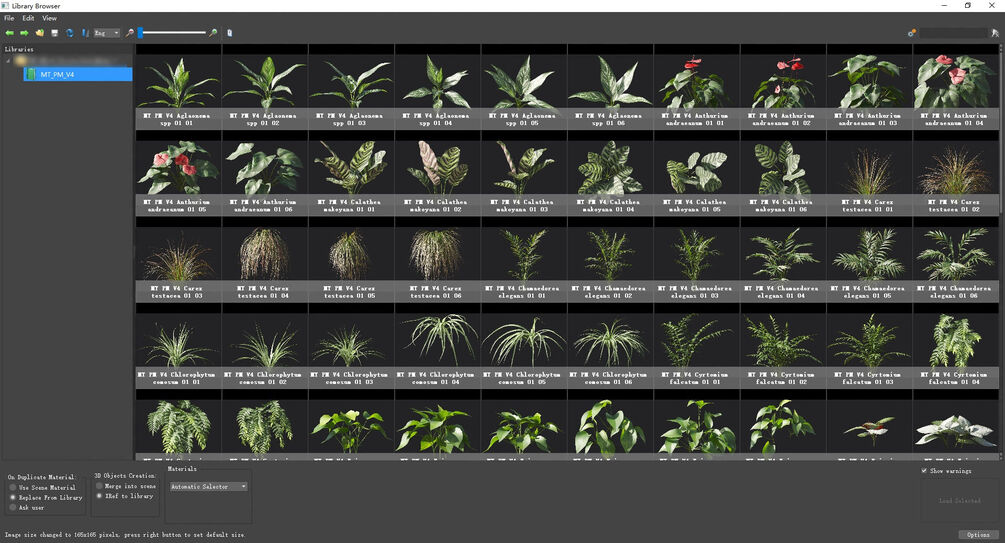This screenshot has height=543, width=1005.
Task: Select Carex testacea 01 06 thumbnail
Action: (437, 260)
